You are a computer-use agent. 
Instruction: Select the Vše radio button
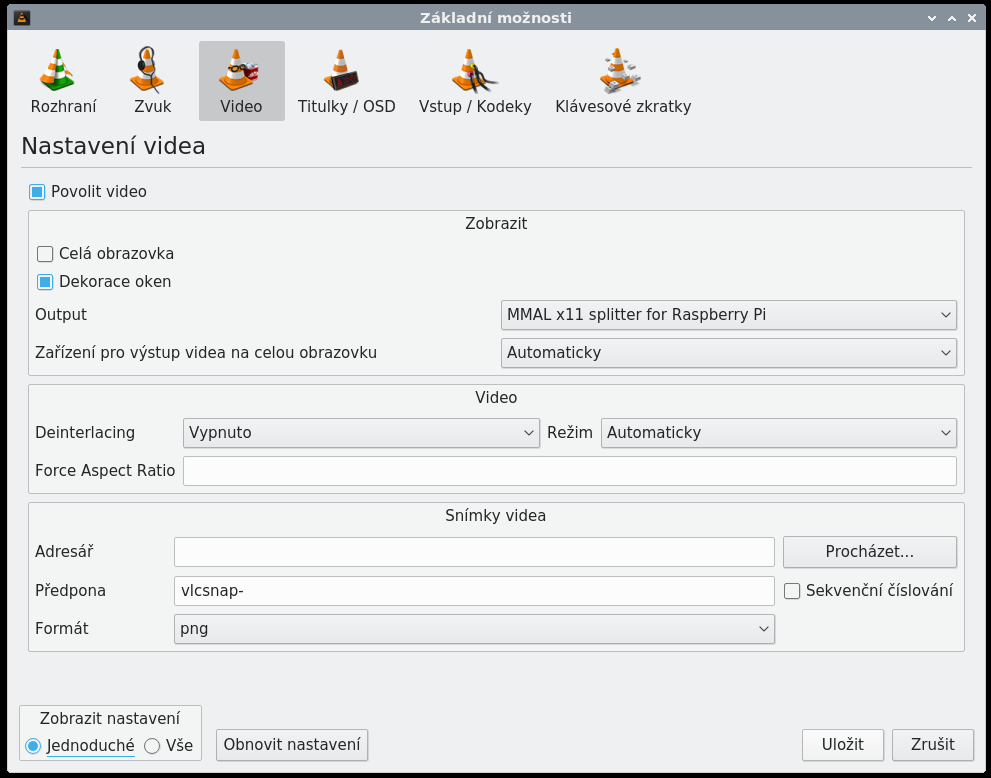[x=152, y=746]
